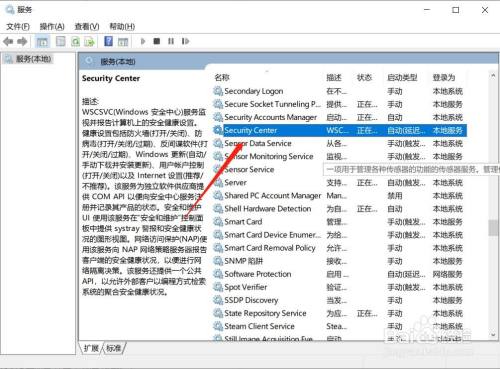
Task: Select the Smart Card service row
Action: click(340, 222)
